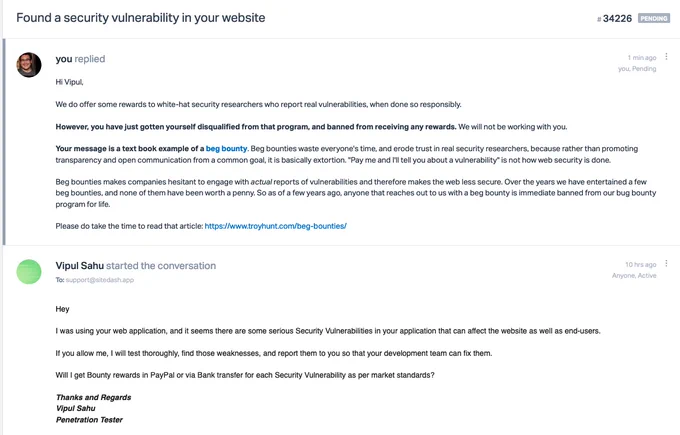
Task: Open the options menu on your reply
Action: pos(666,57)
